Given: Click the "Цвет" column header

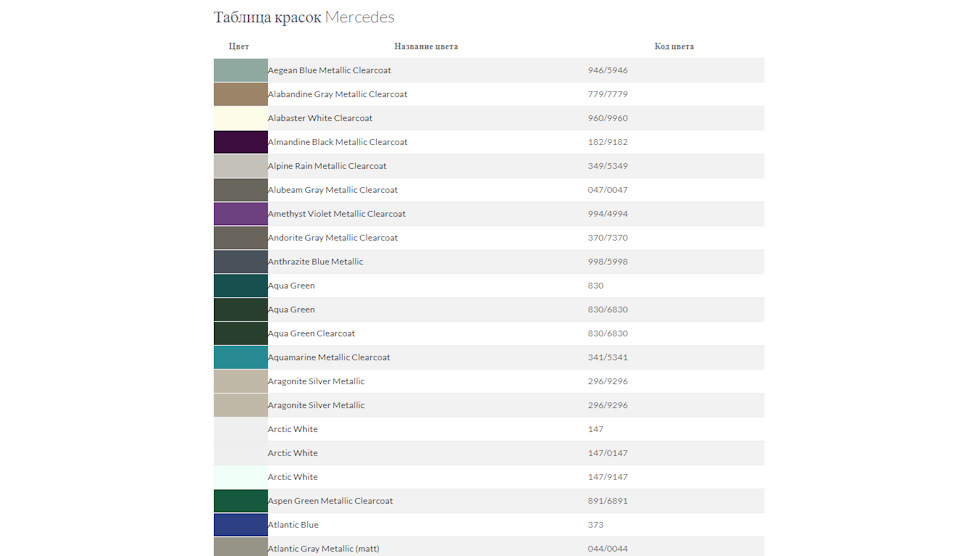Looking at the screenshot, I should [239, 47].
